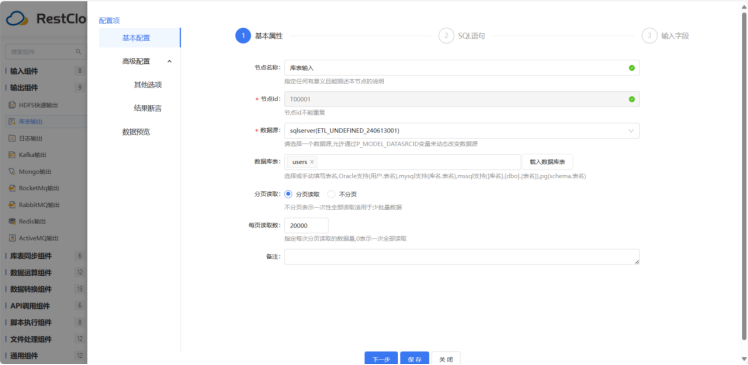
Task: Open the 基本配置 menu item
Action: [x=140, y=38]
